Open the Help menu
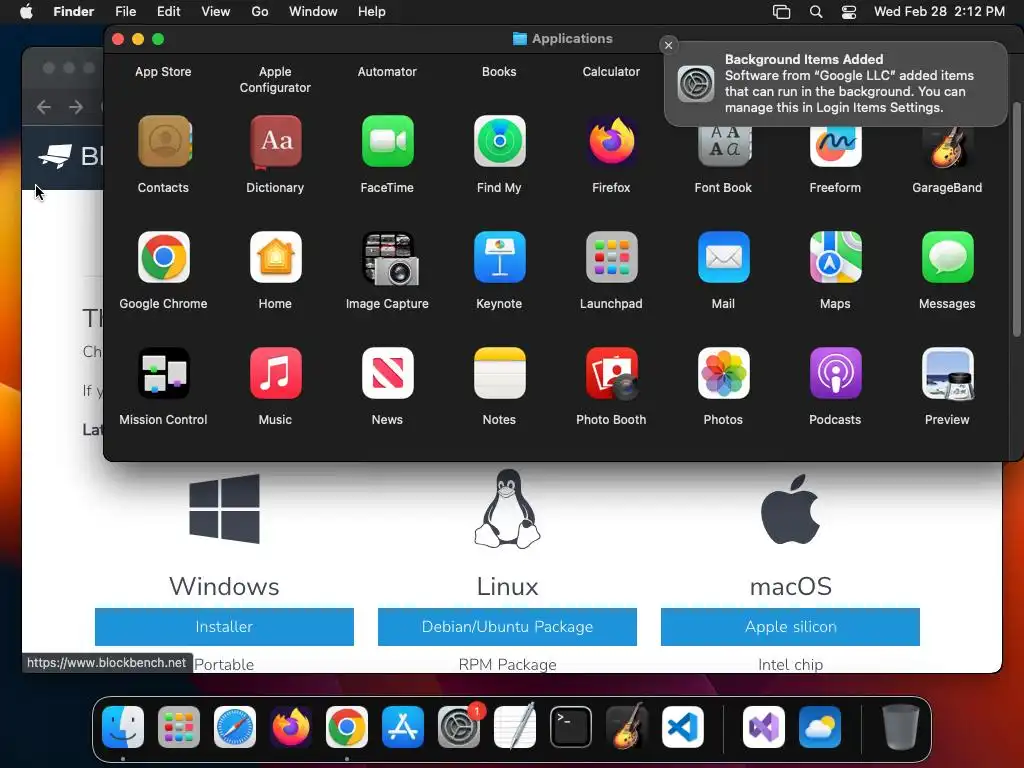This screenshot has height=768, width=1024. click(372, 12)
